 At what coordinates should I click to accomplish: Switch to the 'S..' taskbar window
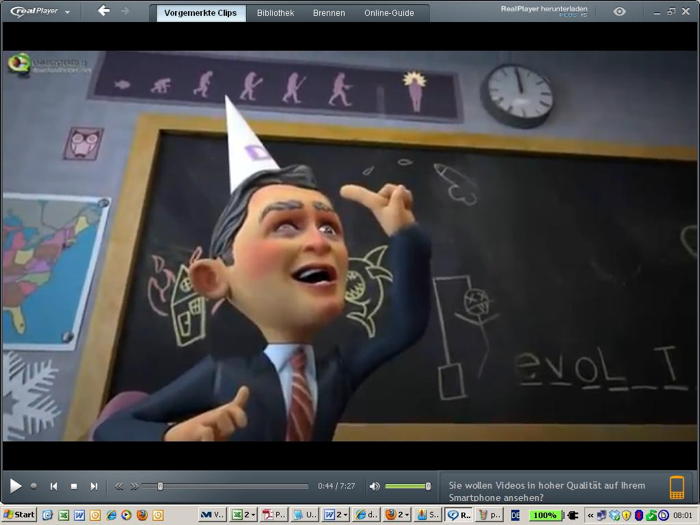tap(428, 515)
